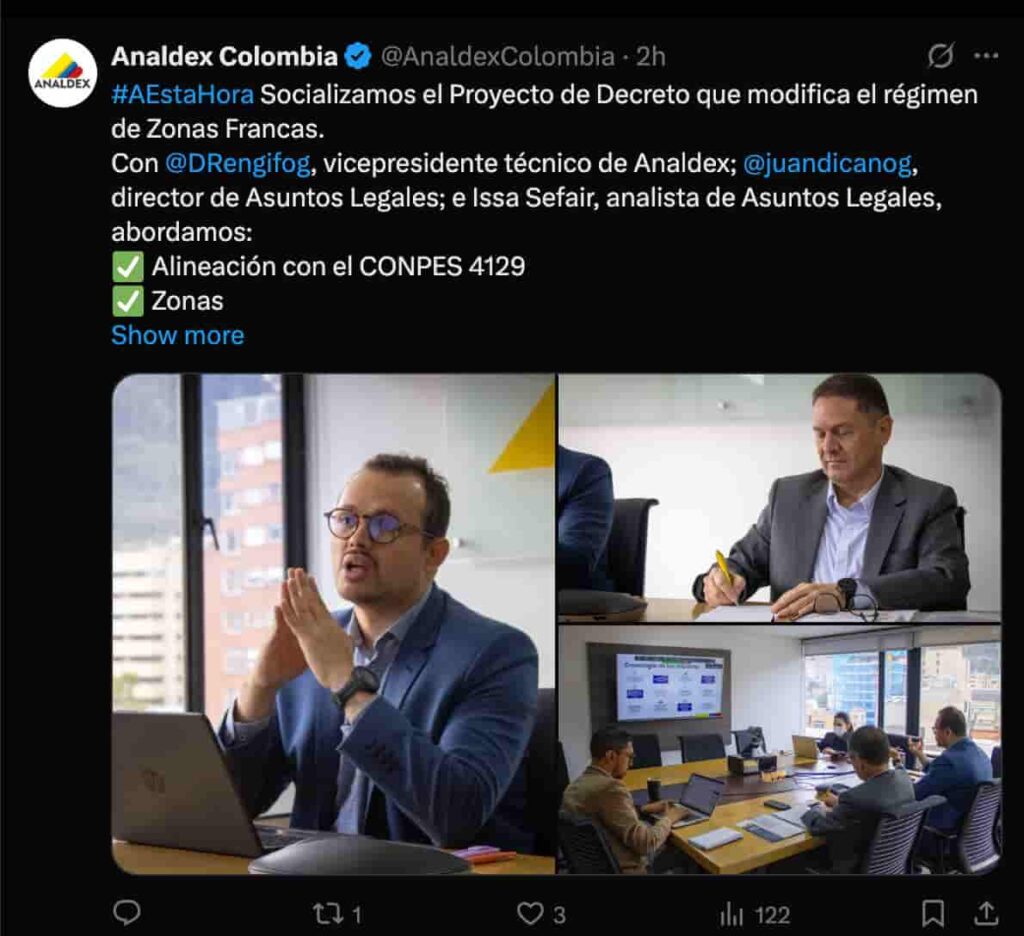Screen dimensions: 1024x936
Task: Open the three-dot more options menu
Action: [986, 56]
